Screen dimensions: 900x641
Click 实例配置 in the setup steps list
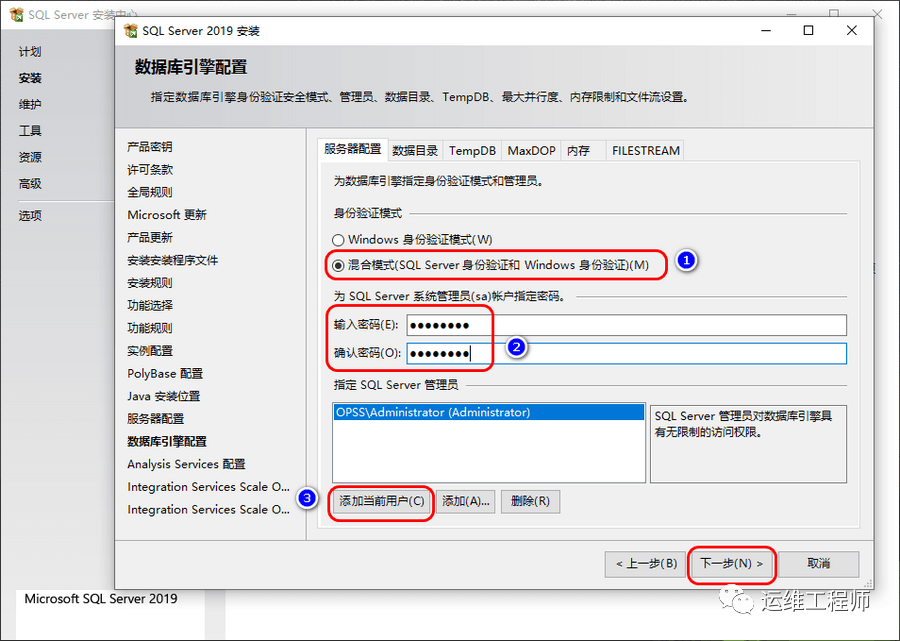(150, 351)
